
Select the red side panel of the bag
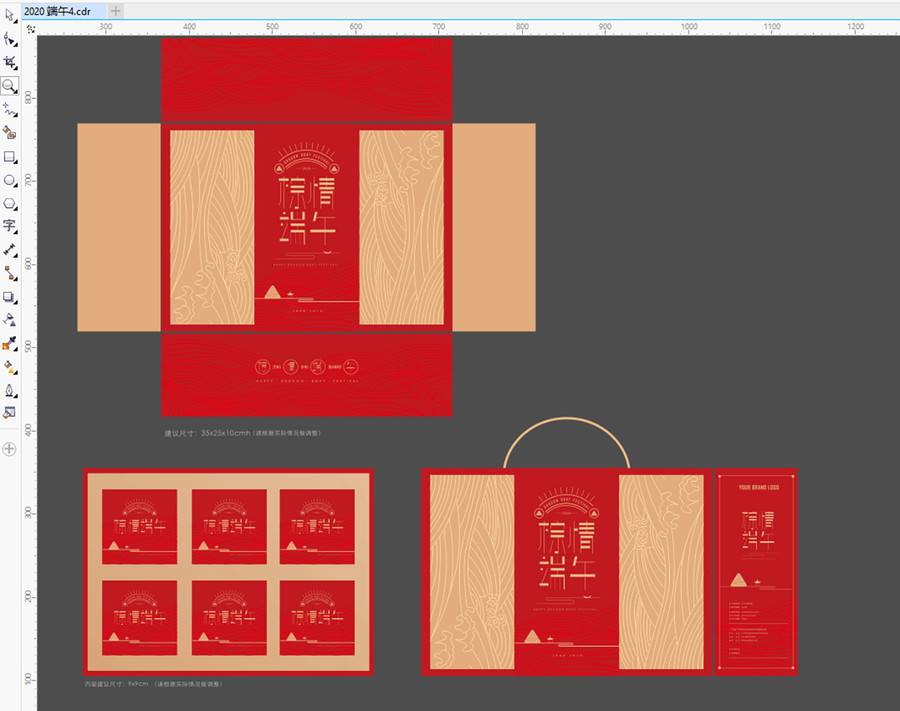(756, 572)
